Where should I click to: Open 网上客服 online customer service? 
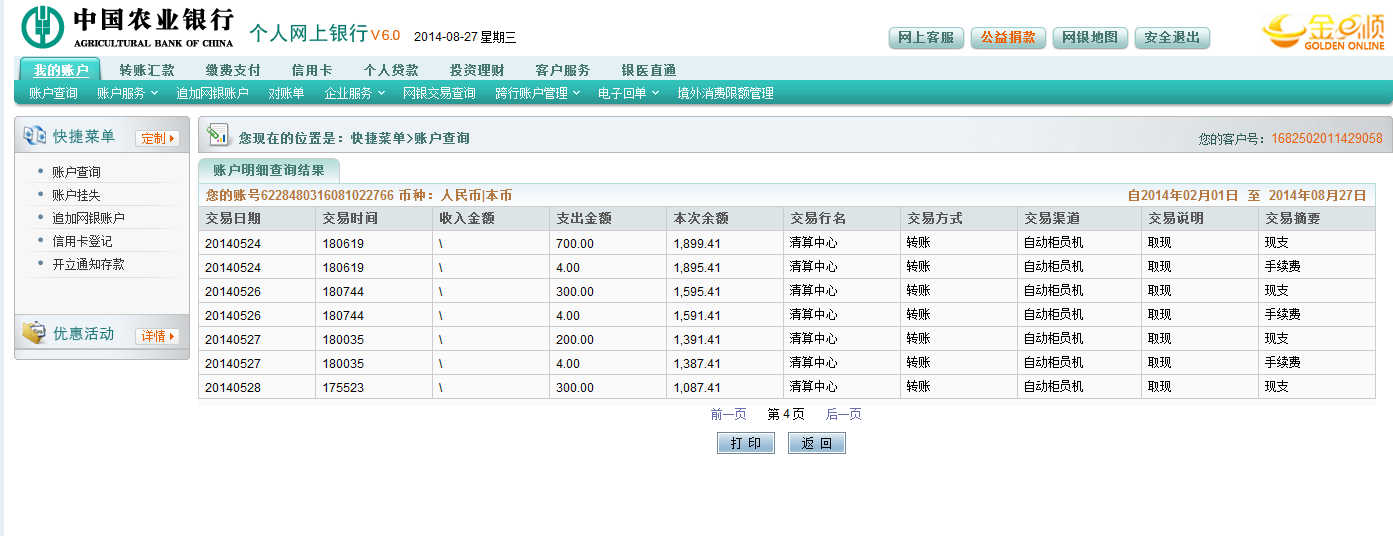point(926,38)
